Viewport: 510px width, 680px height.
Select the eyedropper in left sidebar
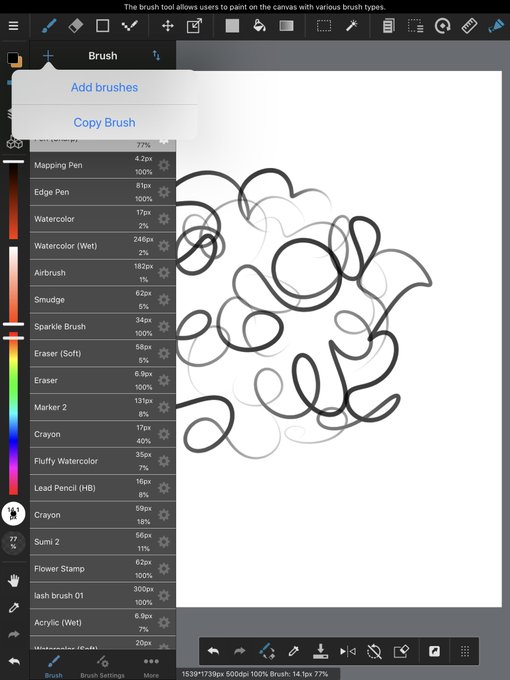14,608
